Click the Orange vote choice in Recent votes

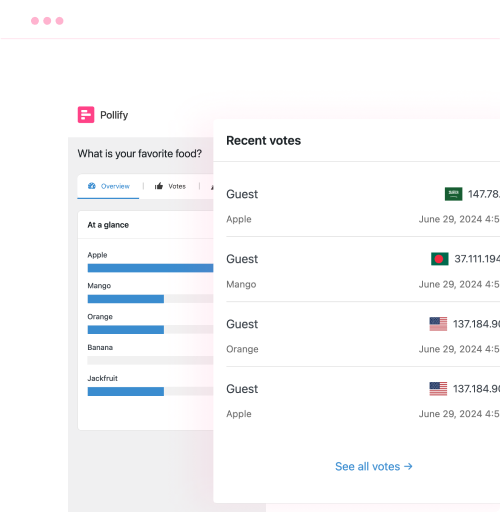click(x=242, y=349)
